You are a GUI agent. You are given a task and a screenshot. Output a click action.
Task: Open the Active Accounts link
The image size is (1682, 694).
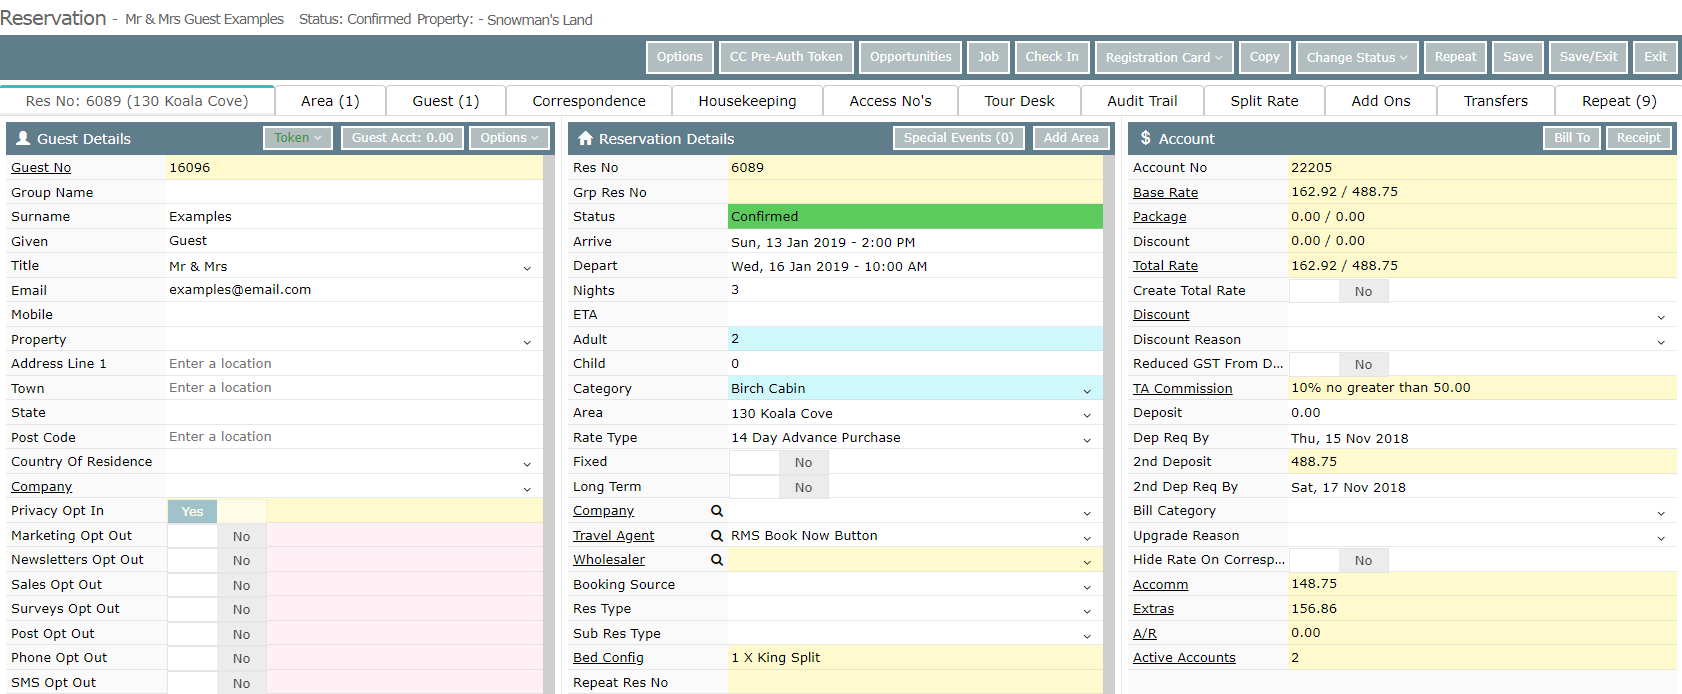[1184, 658]
